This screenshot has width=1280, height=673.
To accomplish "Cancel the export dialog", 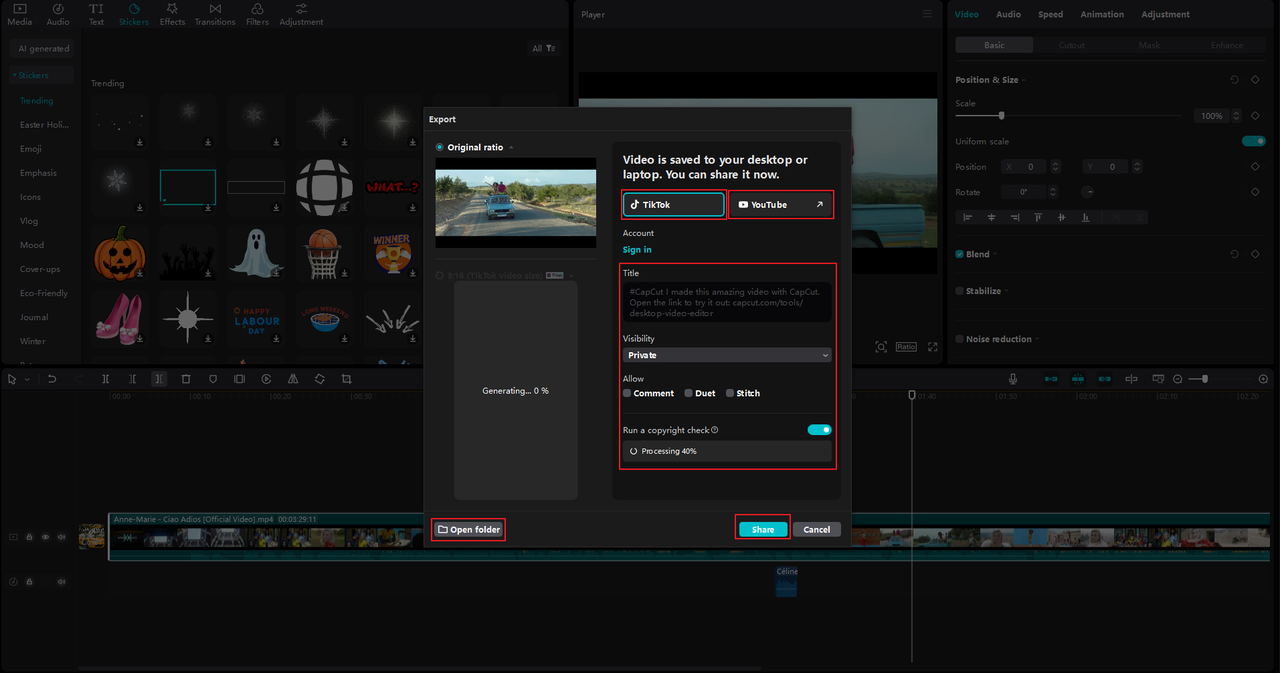I will click(817, 529).
